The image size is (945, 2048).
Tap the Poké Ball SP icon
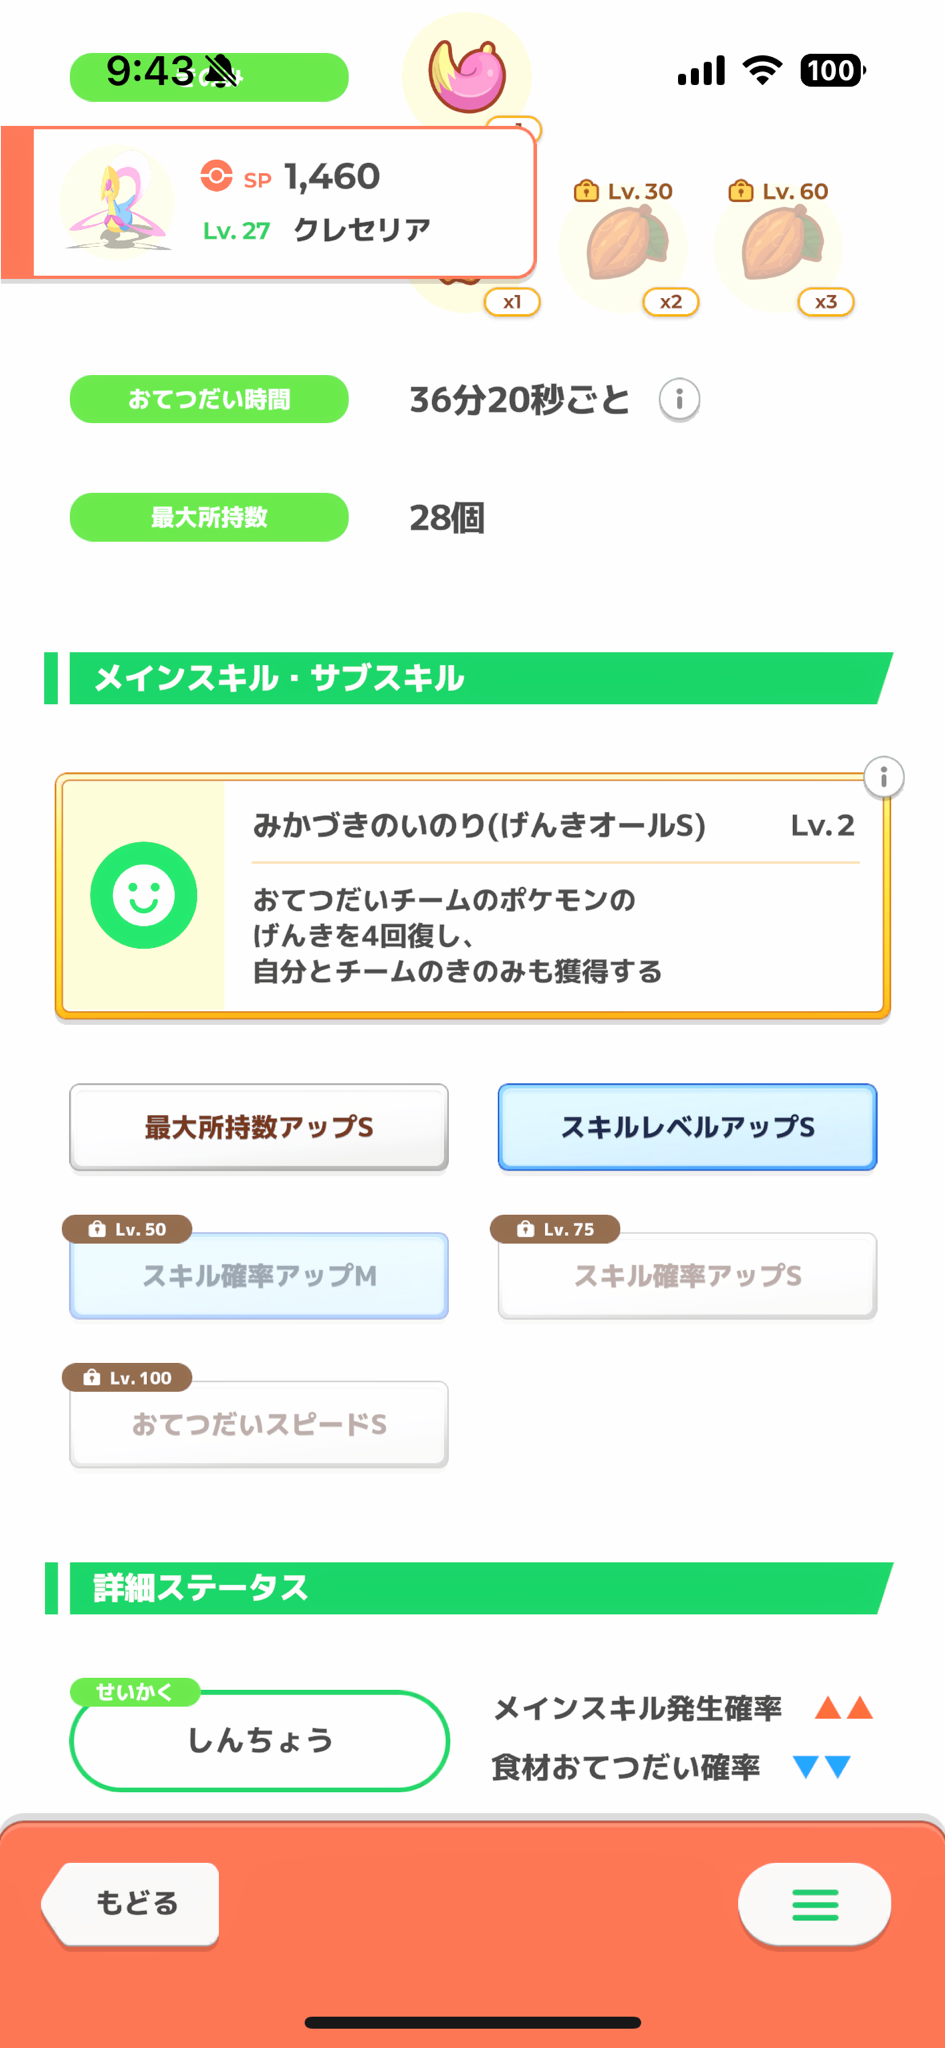point(216,177)
